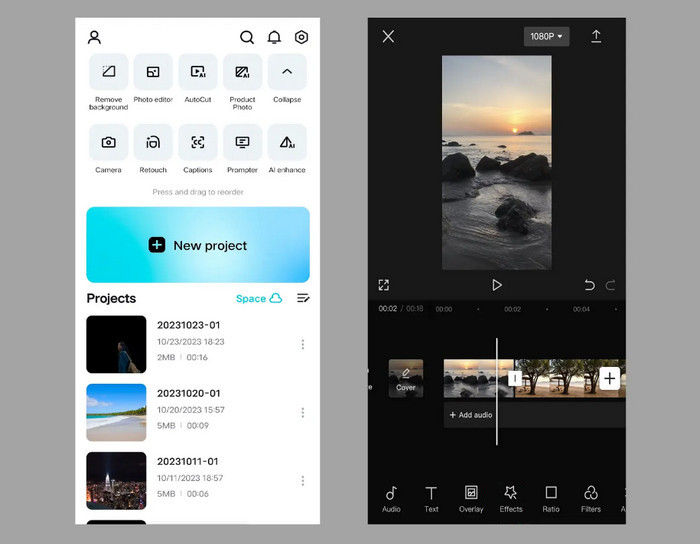Screen dimensions: 700x544
Task: Select the 20231023-01 project title
Action: [188, 325]
